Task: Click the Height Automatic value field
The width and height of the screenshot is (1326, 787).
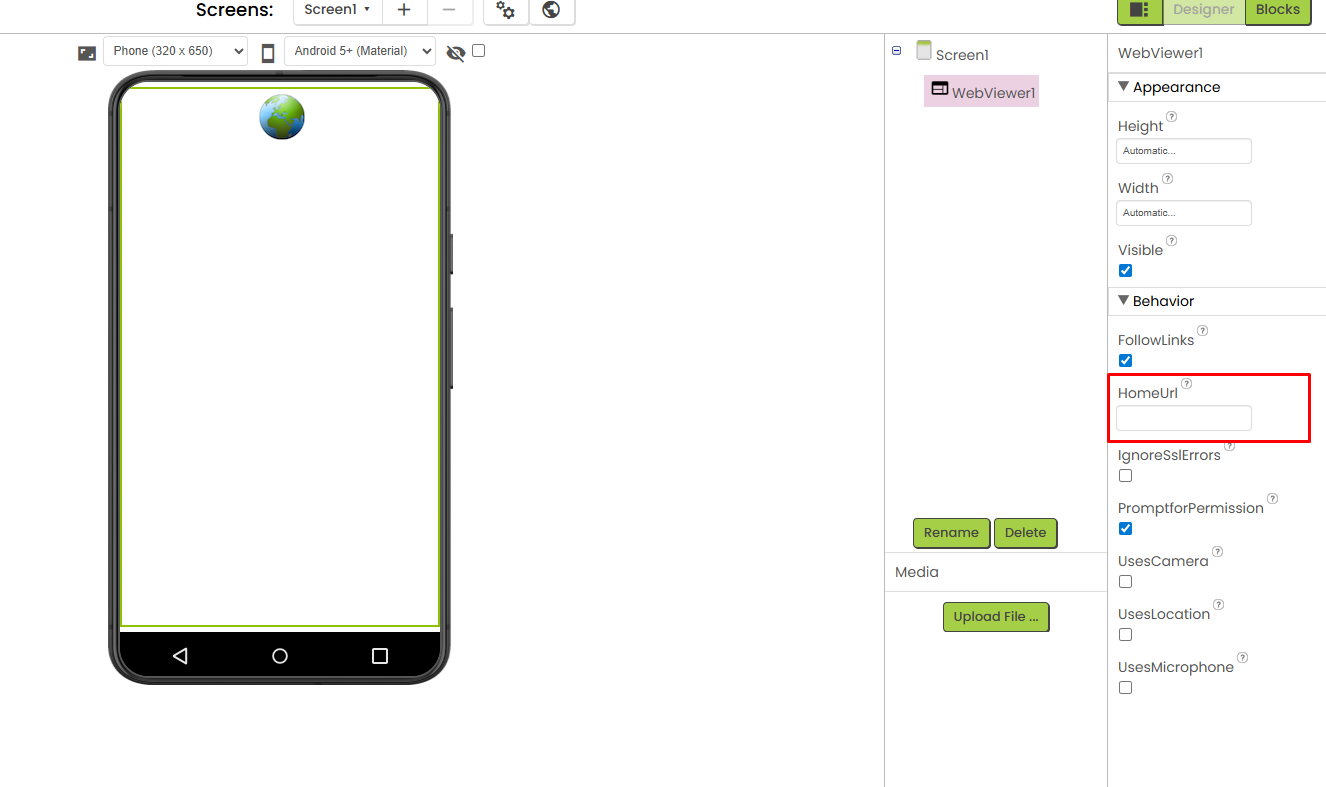Action: pyautogui.click(x=1184, y=151)
